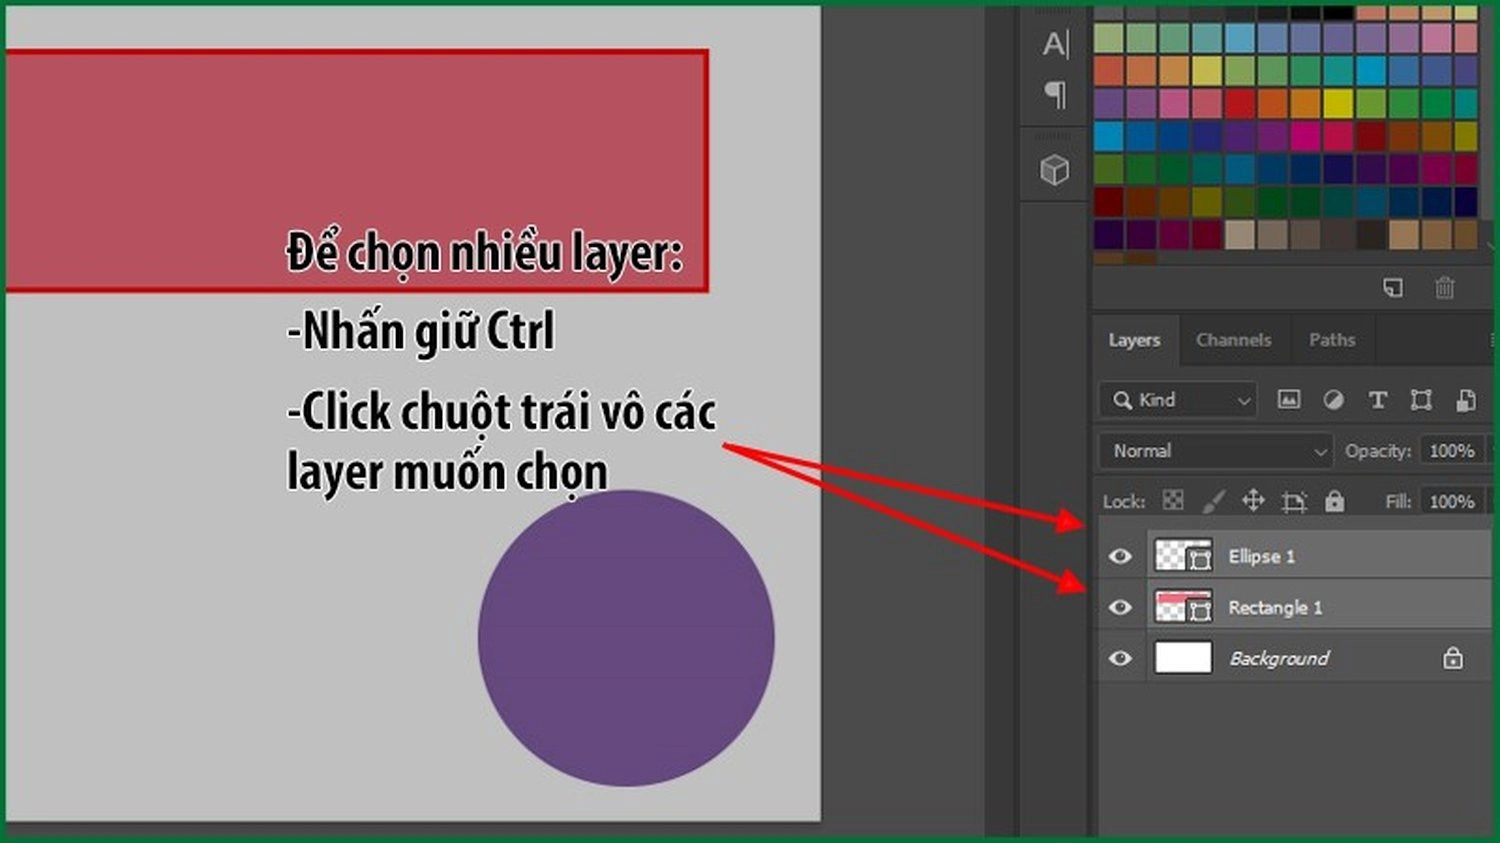Hide the Rectangle 1 layer
Image resolution: width=1500 pixels, height=843 pixels.
pos(1120,607)
